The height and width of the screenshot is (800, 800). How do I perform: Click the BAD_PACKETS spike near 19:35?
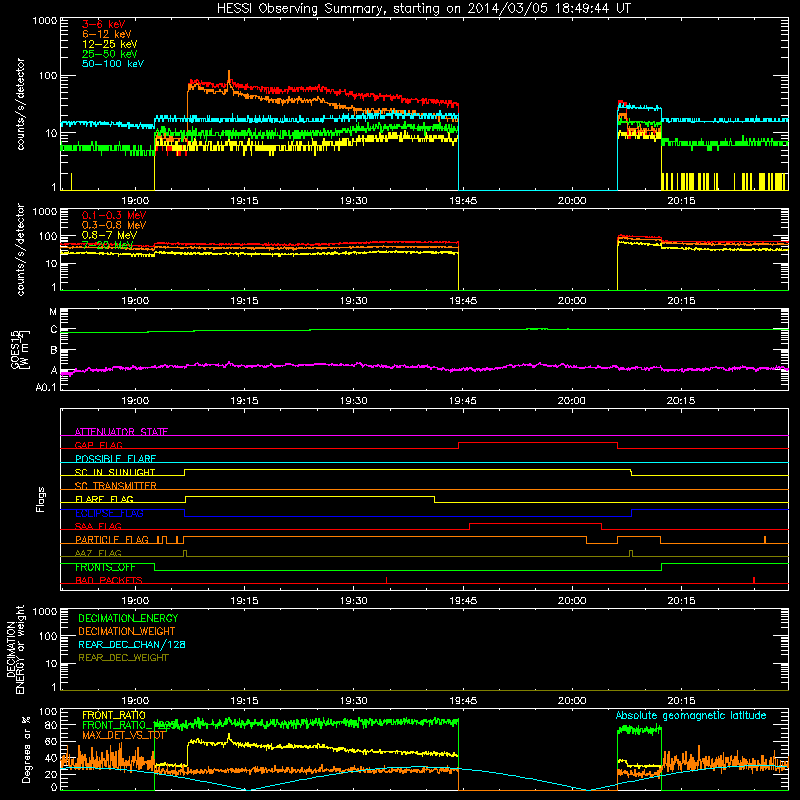[387, 580]
